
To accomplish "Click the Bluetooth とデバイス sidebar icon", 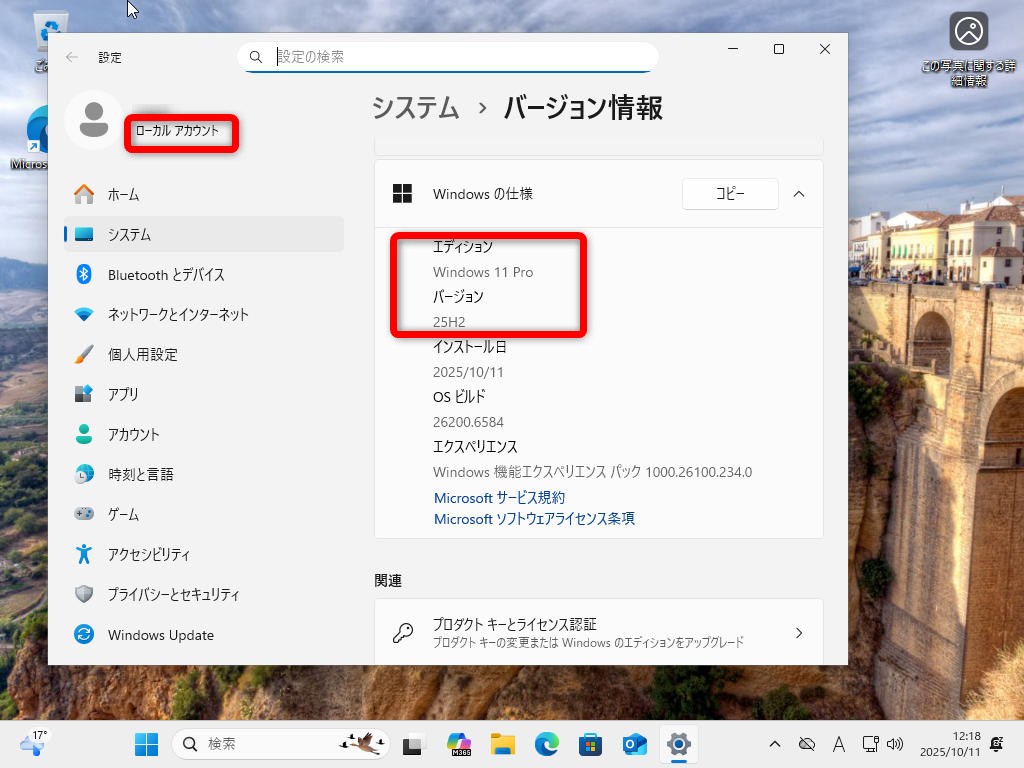I will coord(85,274).
